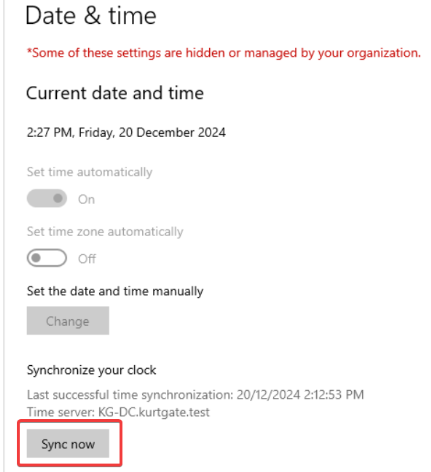Click the 2:27 PM time text

(x=50, y=133)
